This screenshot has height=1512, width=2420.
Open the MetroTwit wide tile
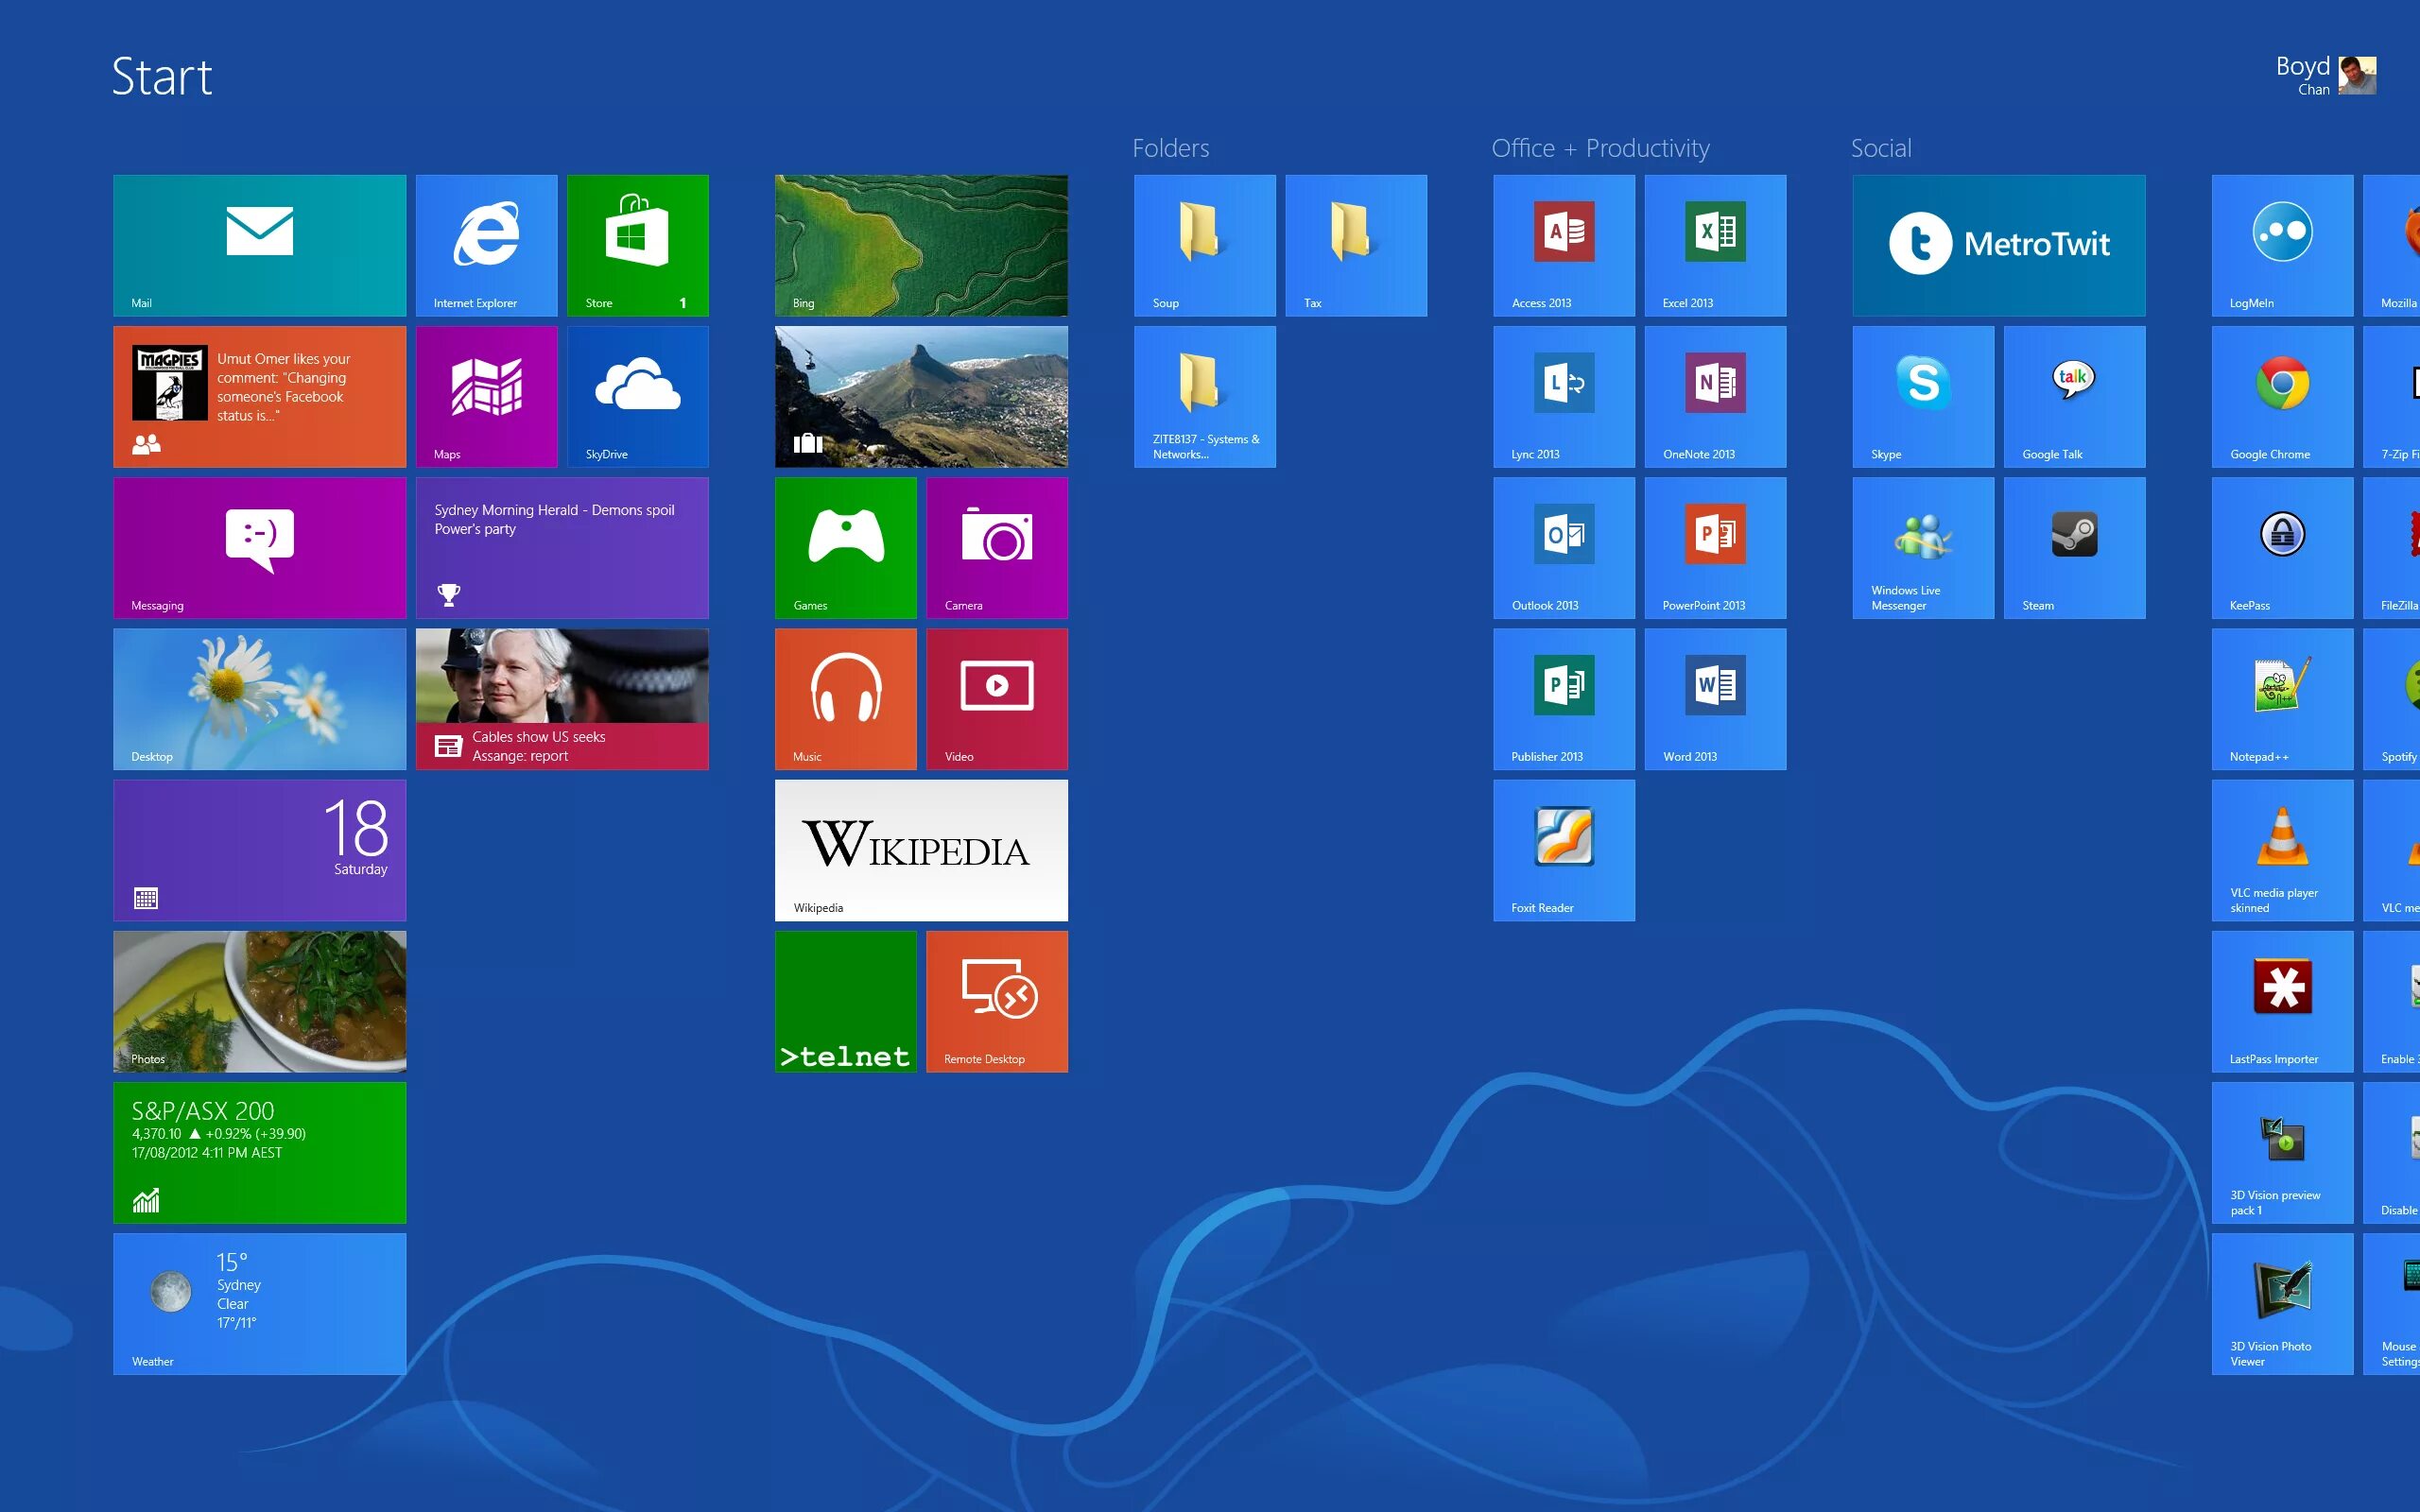1998,245
